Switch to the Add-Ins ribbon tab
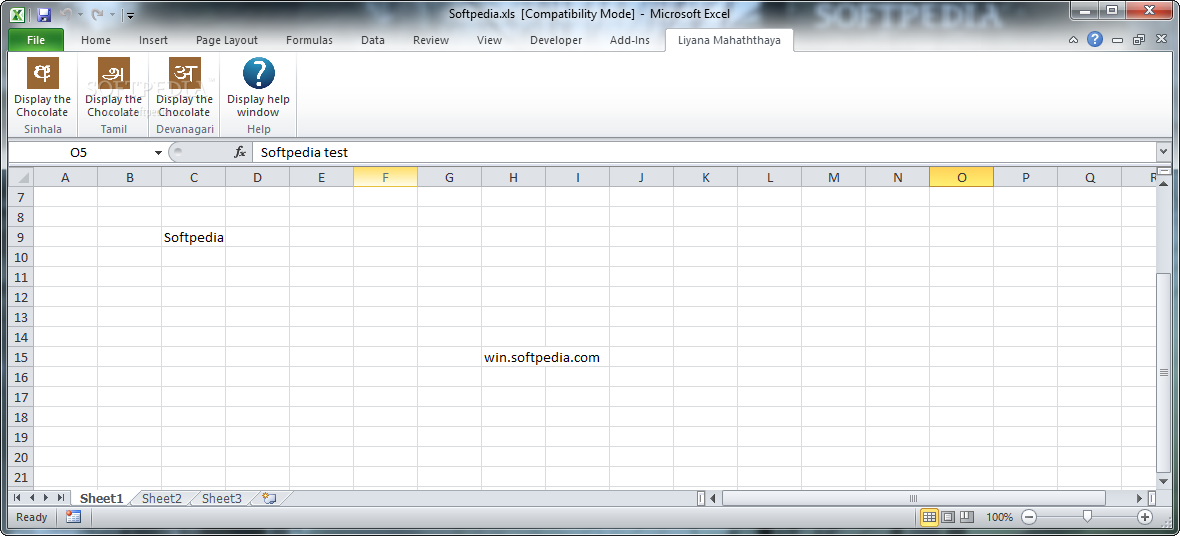Screen dimensions: 1180x536 point(630,41)
